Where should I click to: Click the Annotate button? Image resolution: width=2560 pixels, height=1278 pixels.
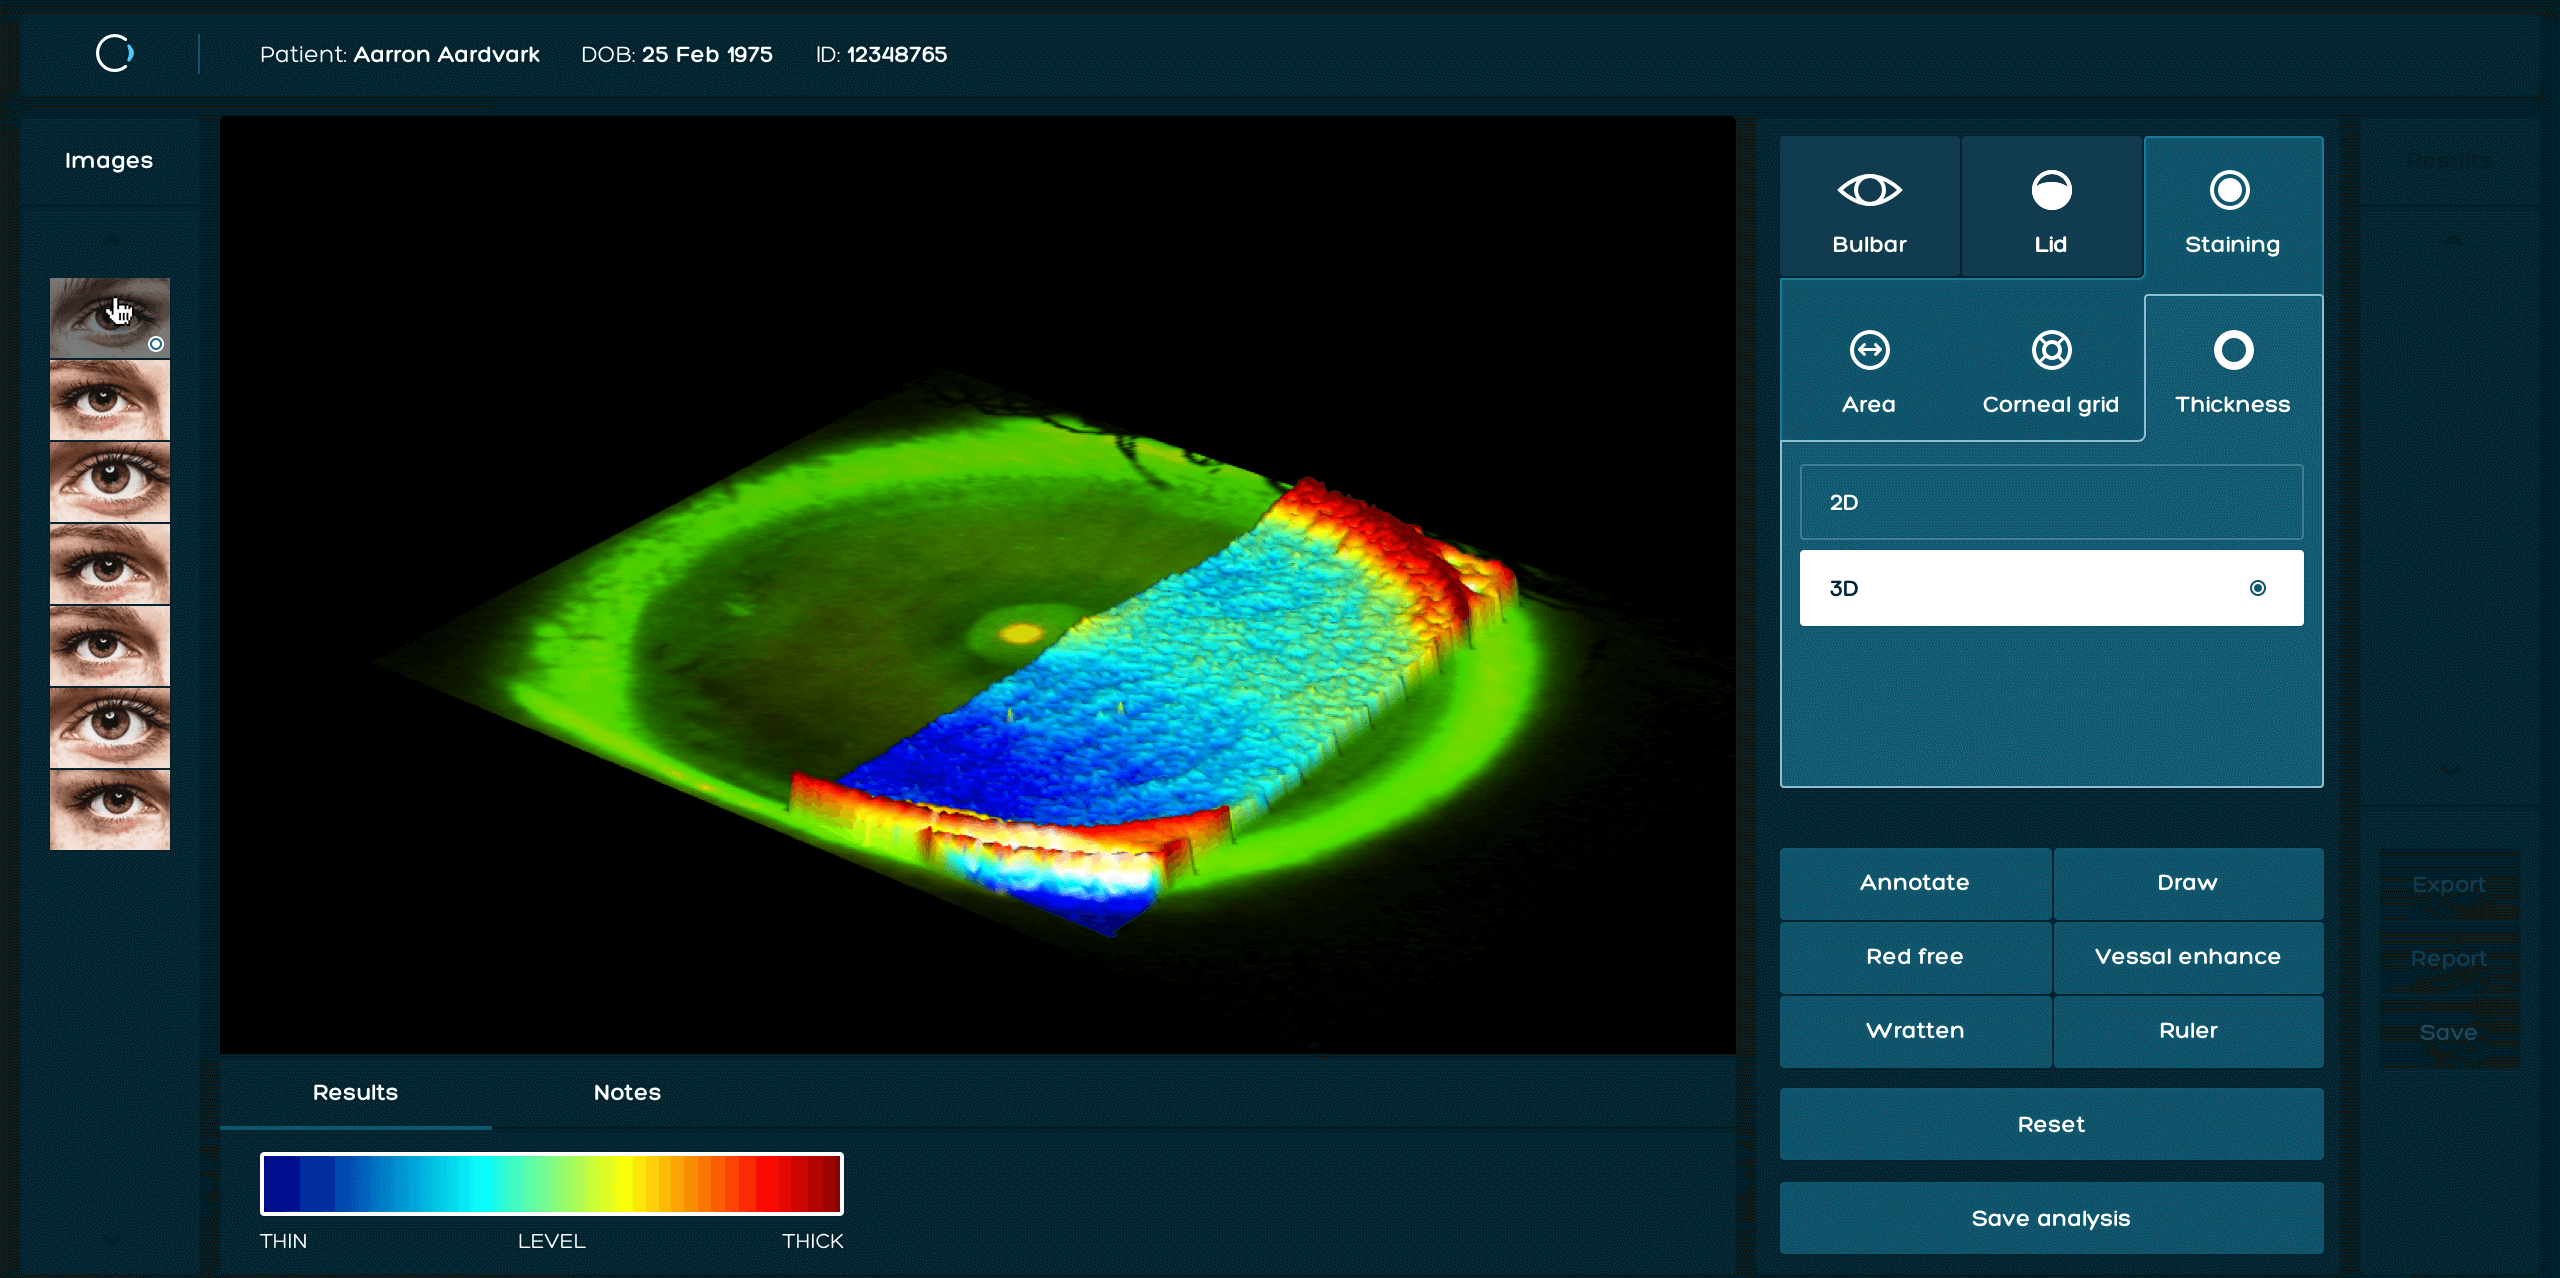(x=1915, y=883)
